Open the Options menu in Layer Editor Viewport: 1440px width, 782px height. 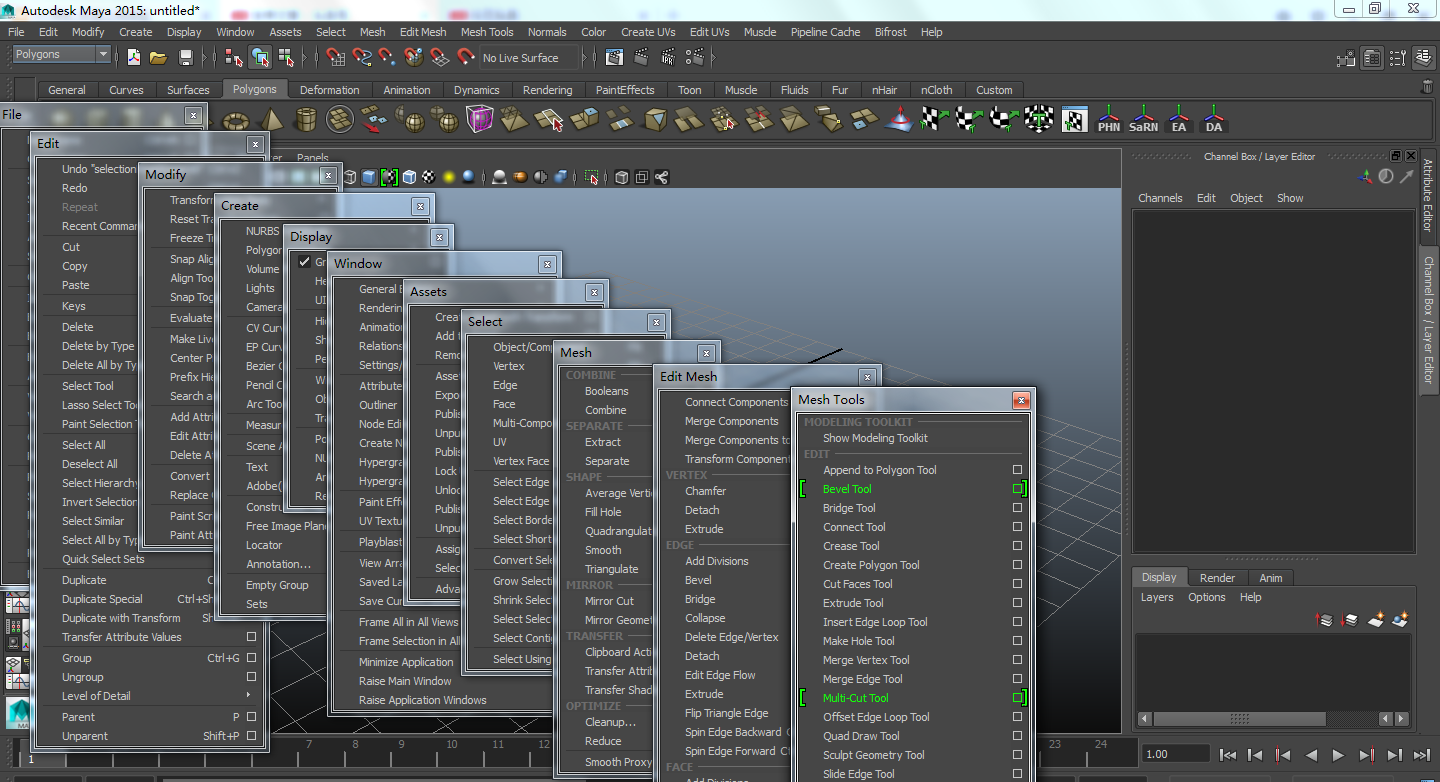tap(1207, 597)
